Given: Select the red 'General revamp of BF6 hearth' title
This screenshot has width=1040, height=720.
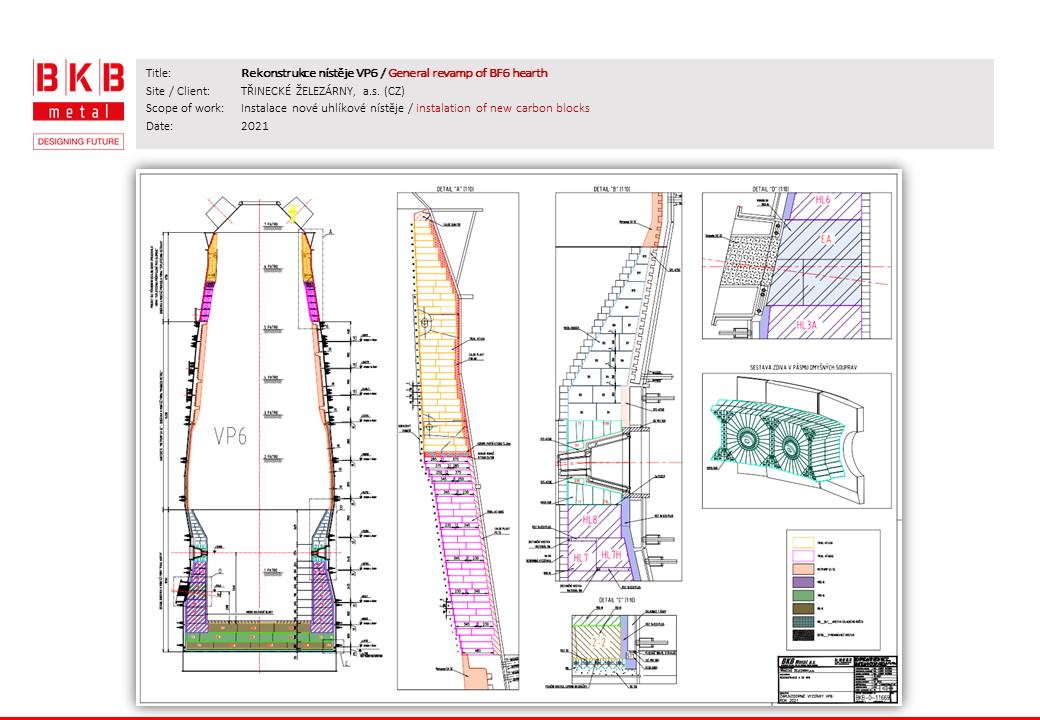Looking at the screenshot, I should 468,73.
